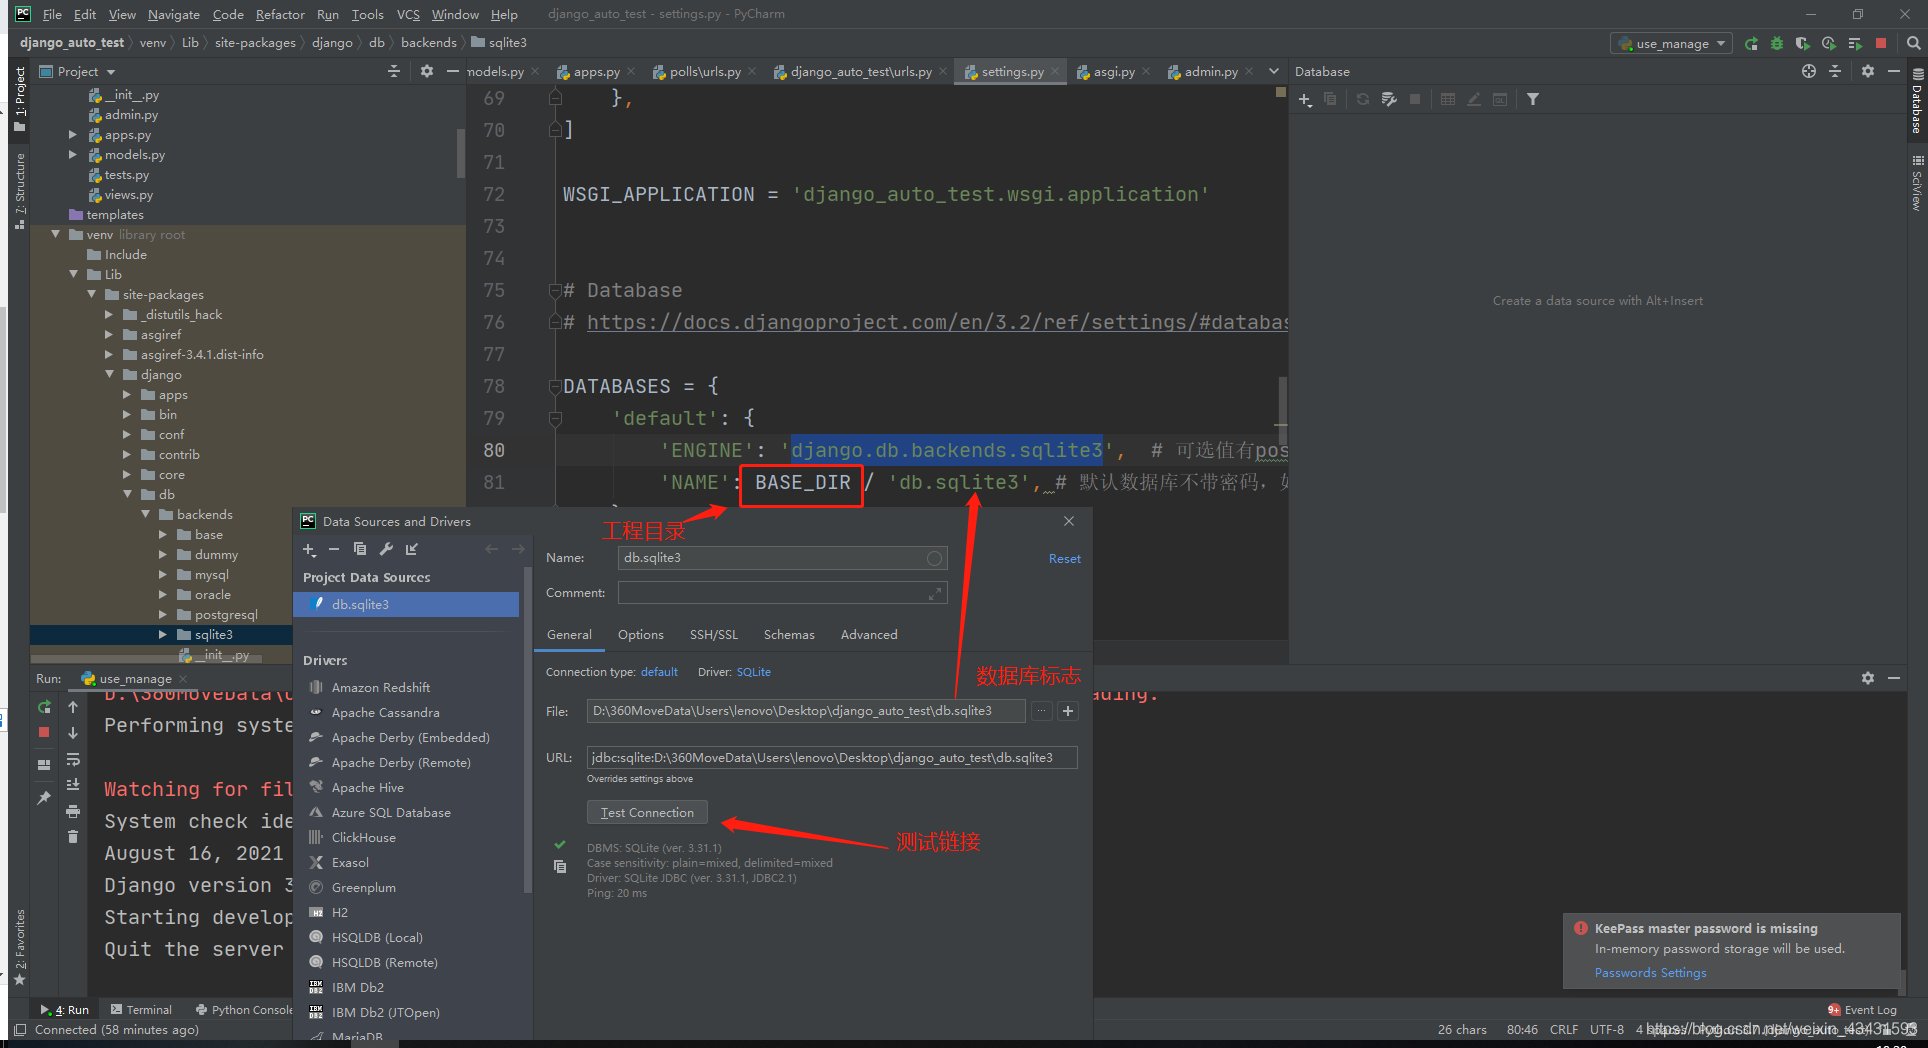Stop the running process in main toolbar
Image resolution: width=1928 pixels, height=1048 pixels.
pos(1881,44)
